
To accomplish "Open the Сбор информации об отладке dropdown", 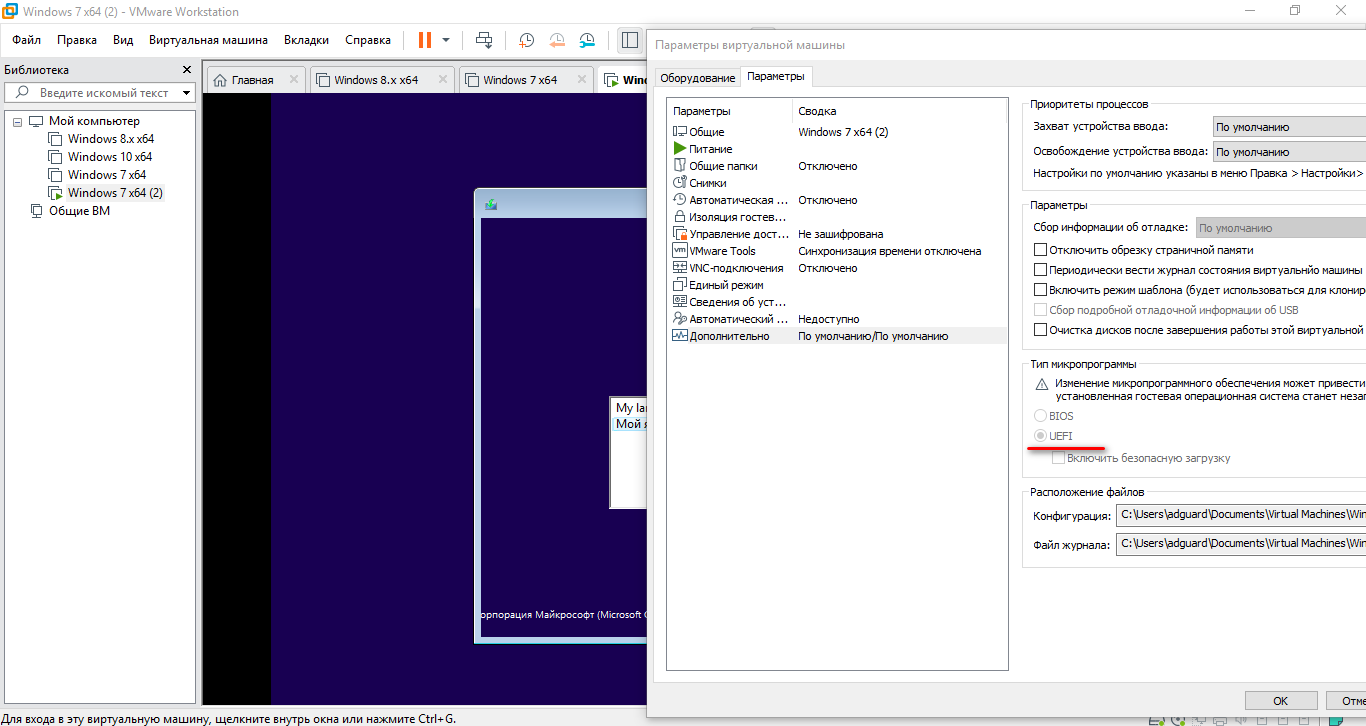I will click(1281, 228).
